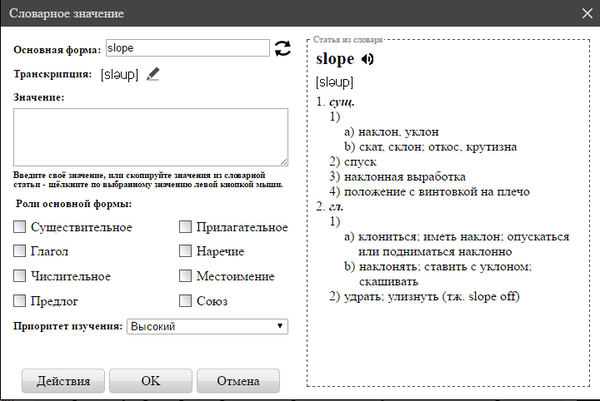Play pronunciation with the speaker icon
This screenshot has height=401, width=600.
tap(367, 60)
